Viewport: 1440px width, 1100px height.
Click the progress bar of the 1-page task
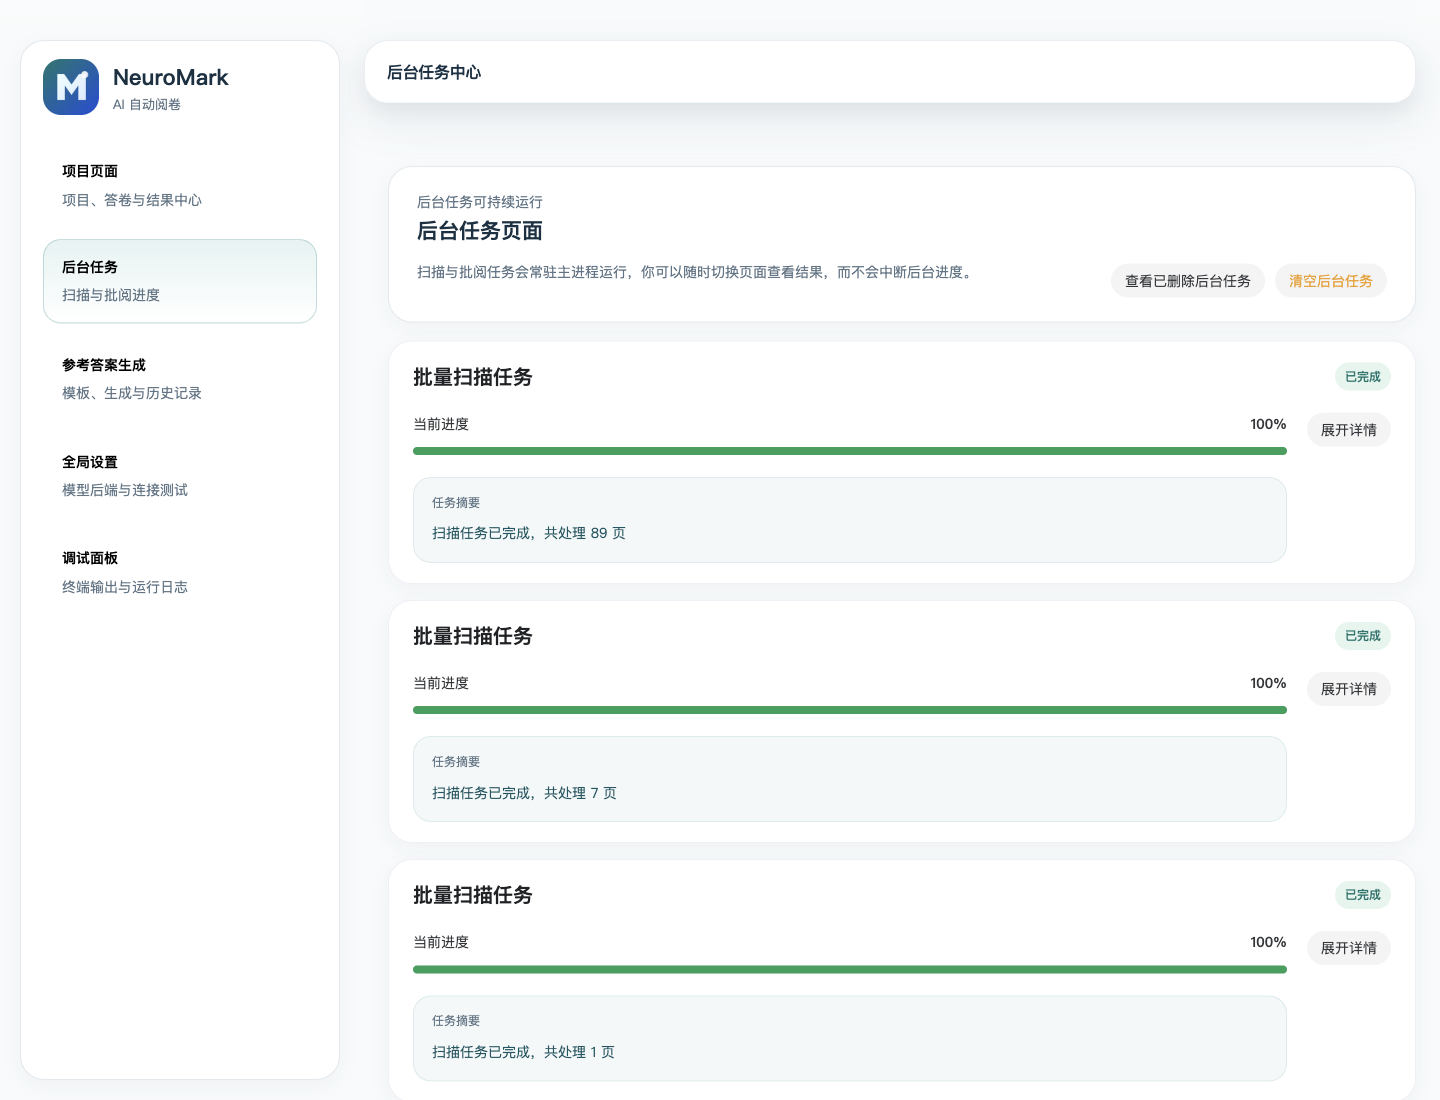pyautogui.click(x=850, y=969)
